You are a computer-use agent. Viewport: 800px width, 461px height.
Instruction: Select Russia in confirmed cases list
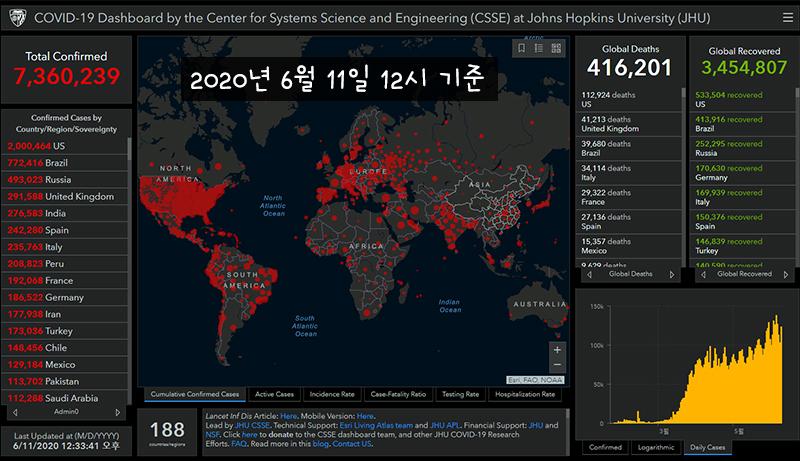(x=65, y=180)
